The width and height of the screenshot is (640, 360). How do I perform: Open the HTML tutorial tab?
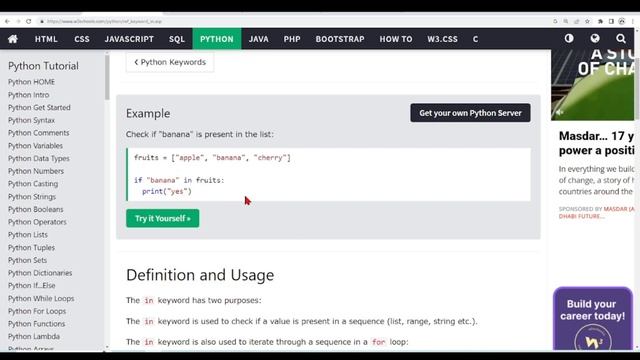point(46,39)
